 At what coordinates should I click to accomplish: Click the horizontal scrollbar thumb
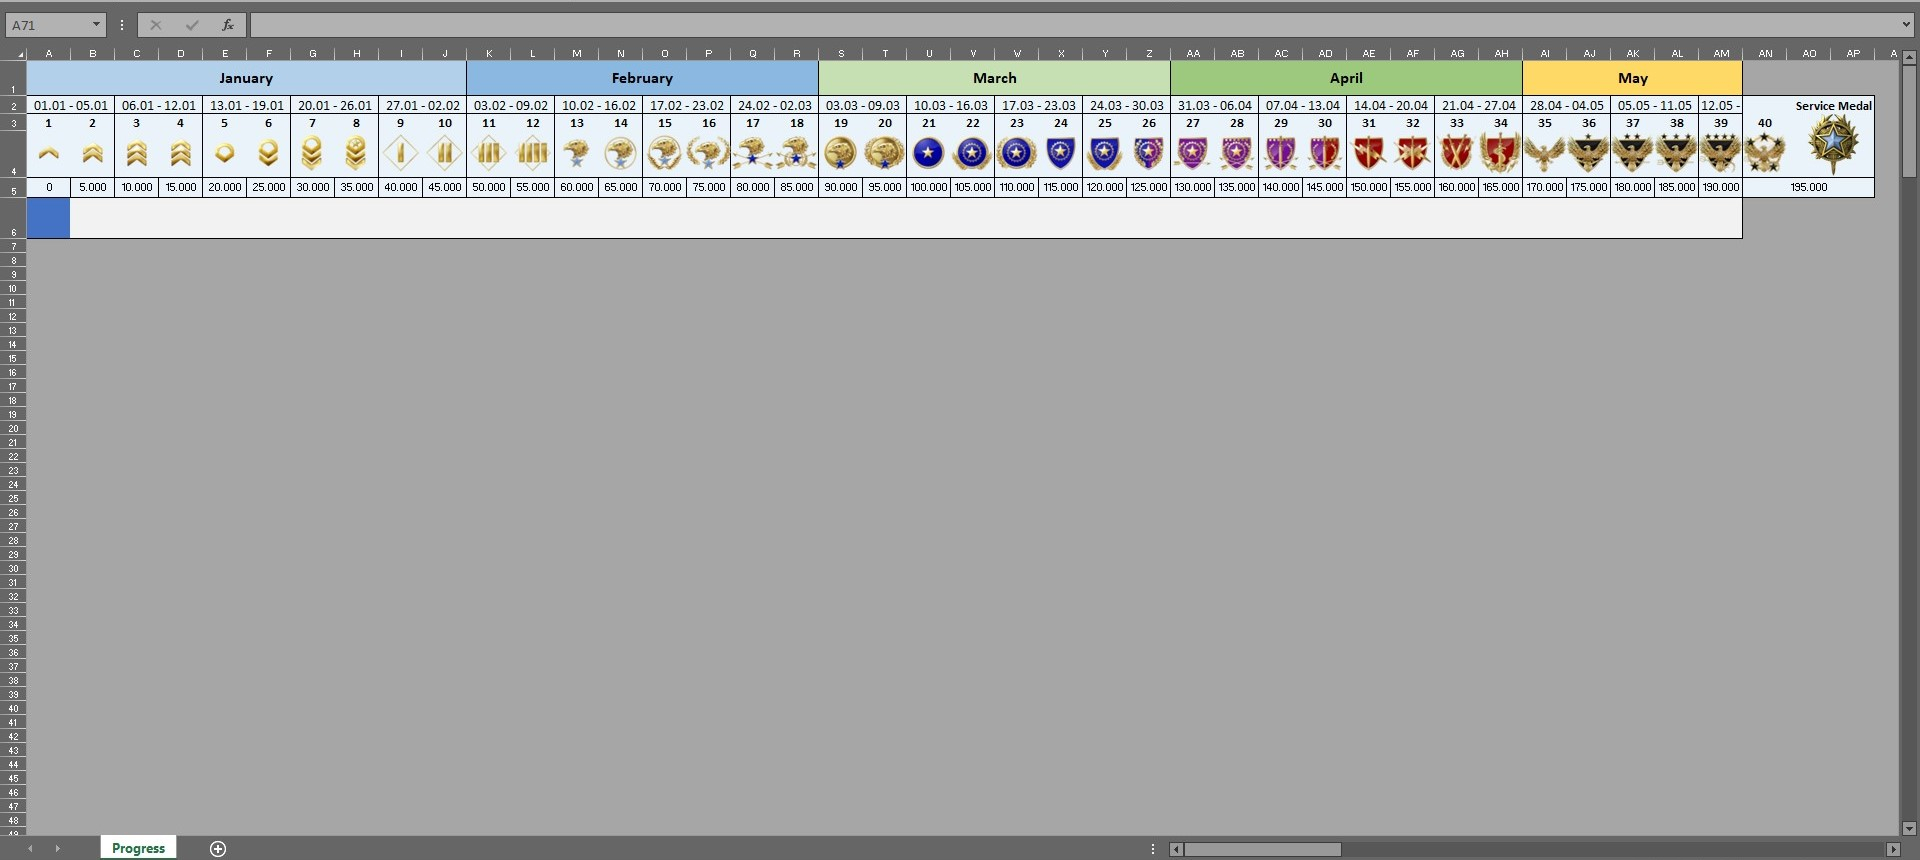click(1263, 849)
